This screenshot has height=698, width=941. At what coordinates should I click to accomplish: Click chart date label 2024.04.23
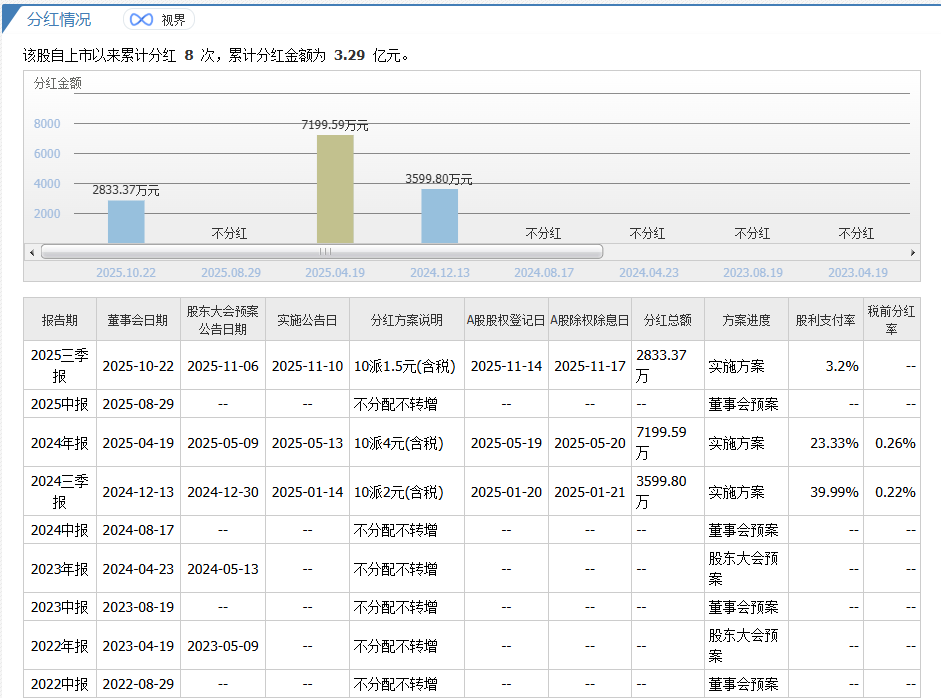point(649,272)
